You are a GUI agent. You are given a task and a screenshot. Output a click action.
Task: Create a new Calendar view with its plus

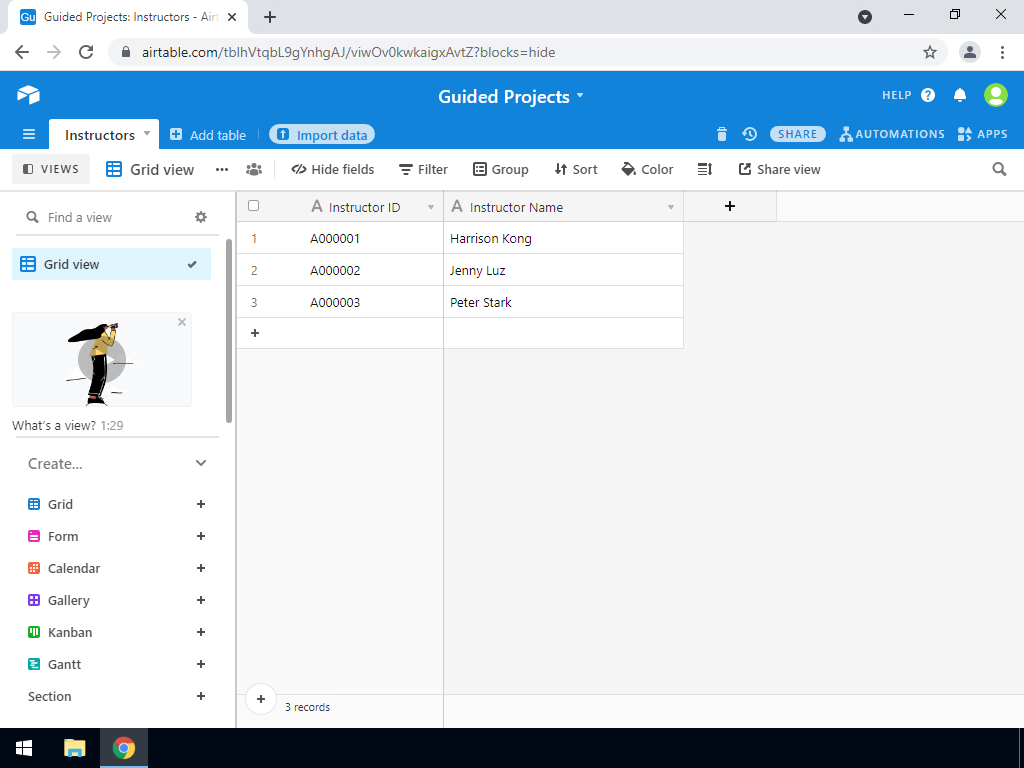(201, 568)
